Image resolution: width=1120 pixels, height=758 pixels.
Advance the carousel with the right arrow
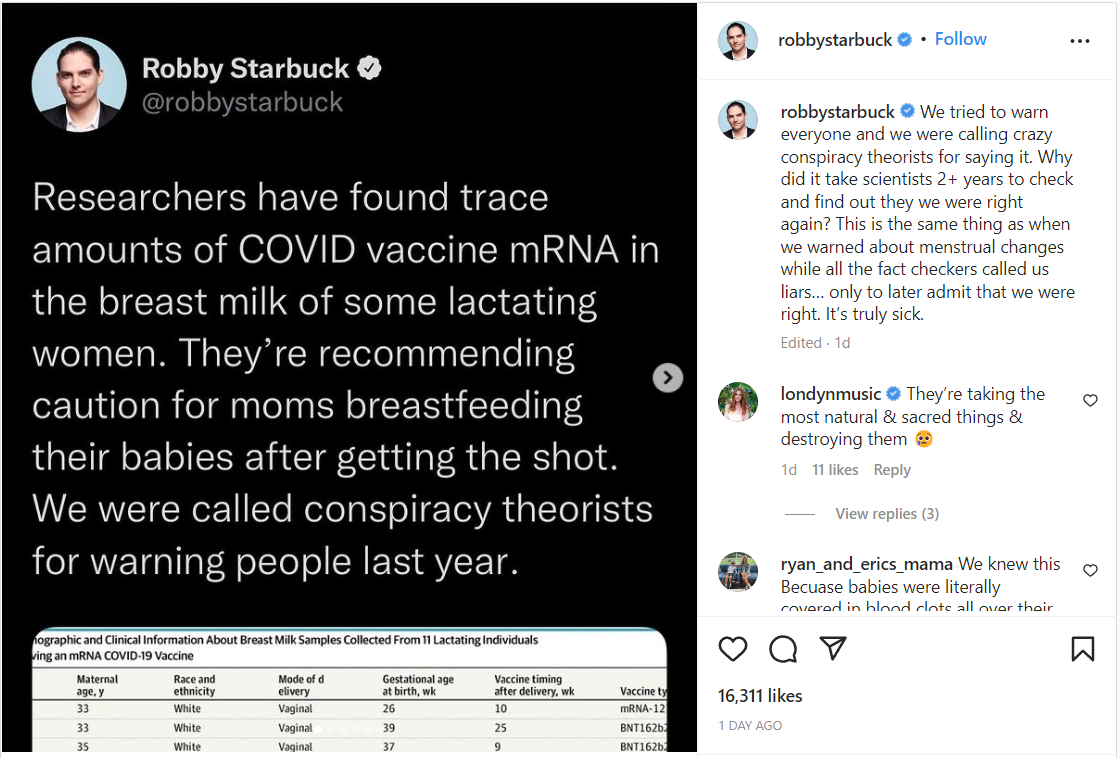(667, 377)
